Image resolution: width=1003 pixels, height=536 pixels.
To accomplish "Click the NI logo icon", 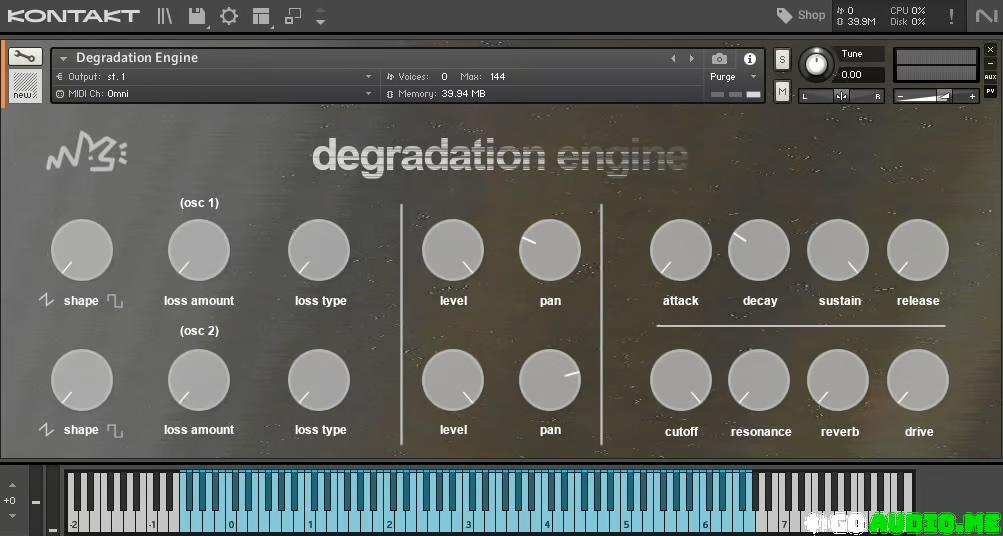I will tap(986, 16).
